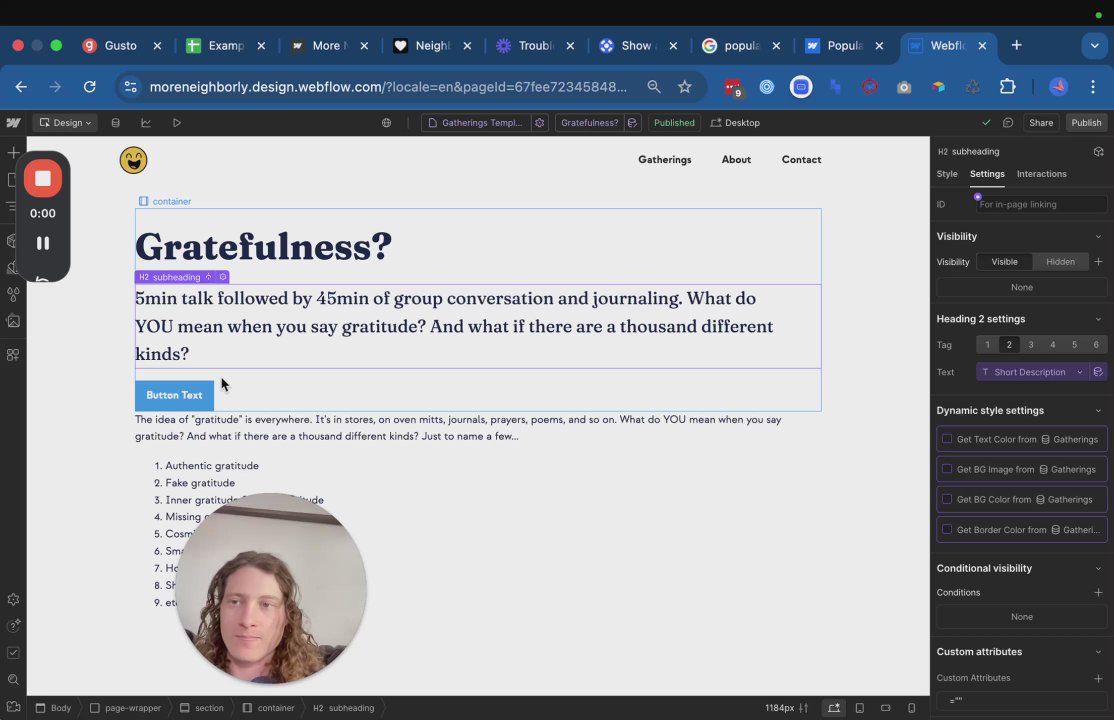Open the comments icon in top bar
Screen dimensions: 1114x720
click(x=1007, y=123)
